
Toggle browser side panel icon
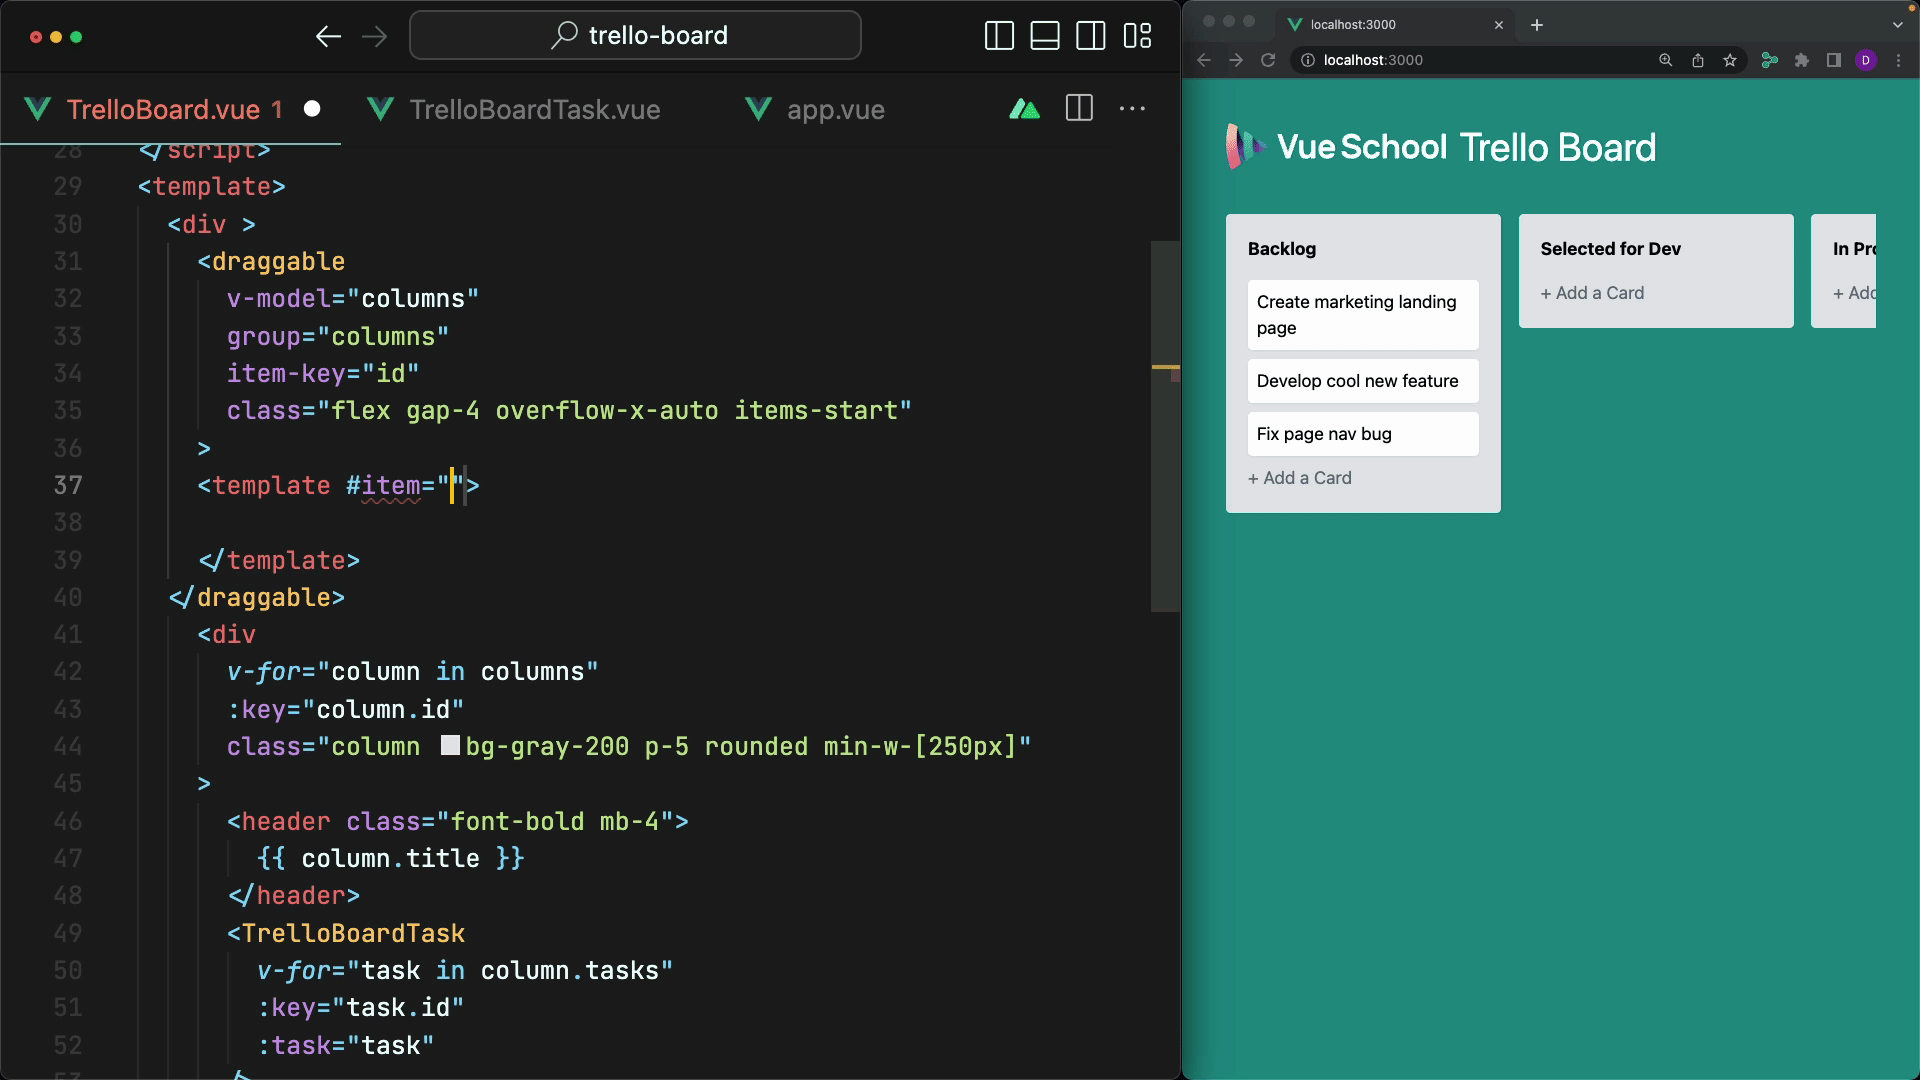point(1834,60)
